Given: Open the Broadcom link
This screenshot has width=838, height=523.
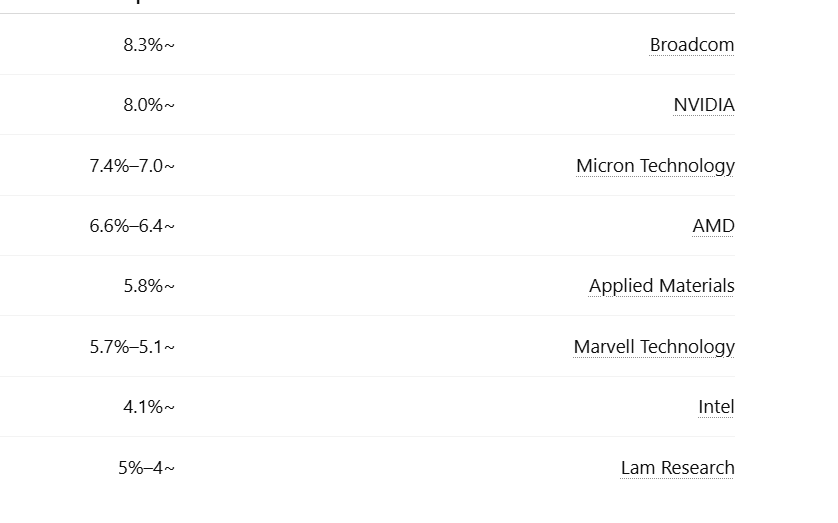Looking at the screenshot, I should [691, 45].
